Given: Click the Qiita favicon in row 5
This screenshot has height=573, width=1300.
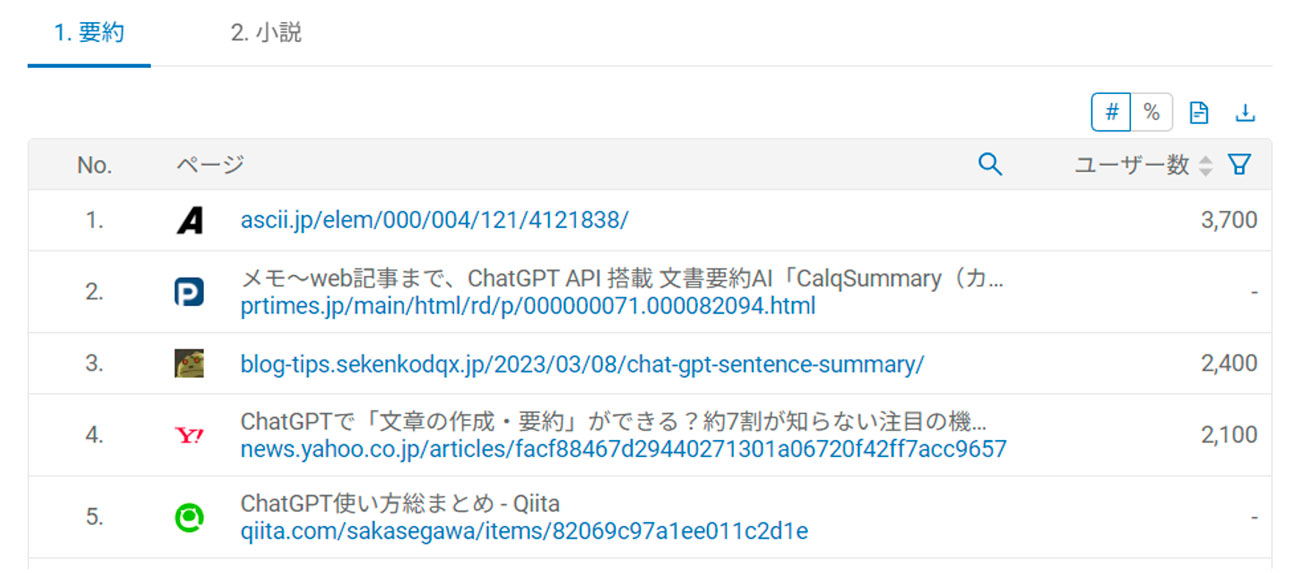Looking at the screenshot, I should 189,517.
